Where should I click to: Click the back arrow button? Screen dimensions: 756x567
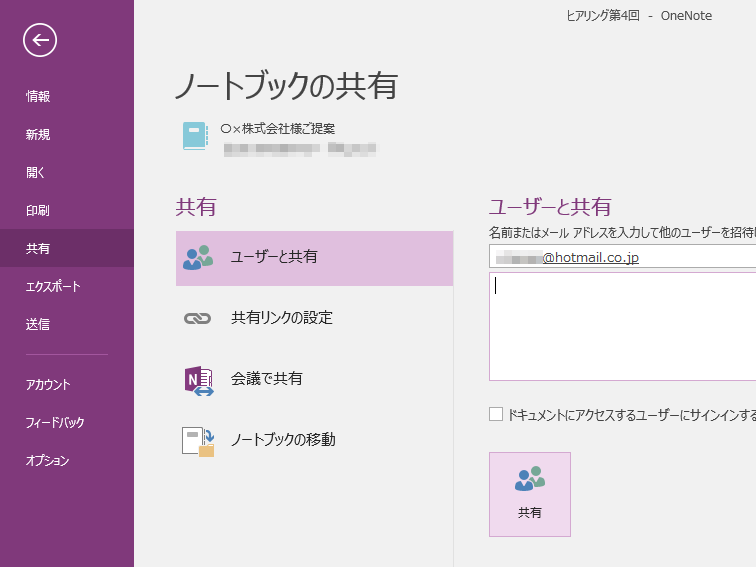pos(40,40)
